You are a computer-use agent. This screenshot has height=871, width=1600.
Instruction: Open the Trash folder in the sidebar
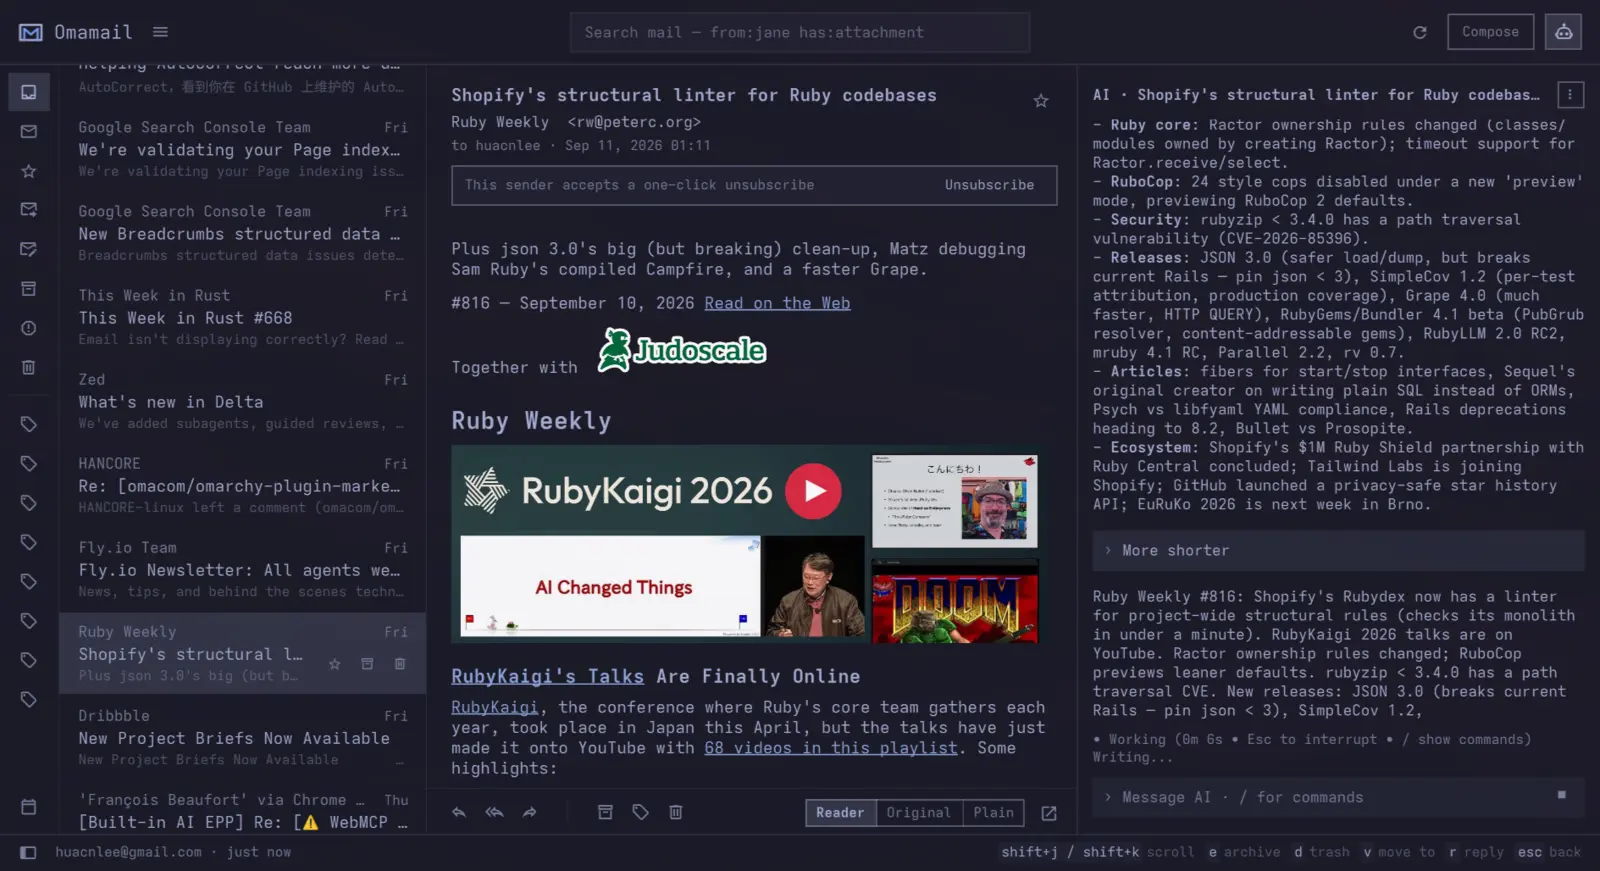pos(29,367)
